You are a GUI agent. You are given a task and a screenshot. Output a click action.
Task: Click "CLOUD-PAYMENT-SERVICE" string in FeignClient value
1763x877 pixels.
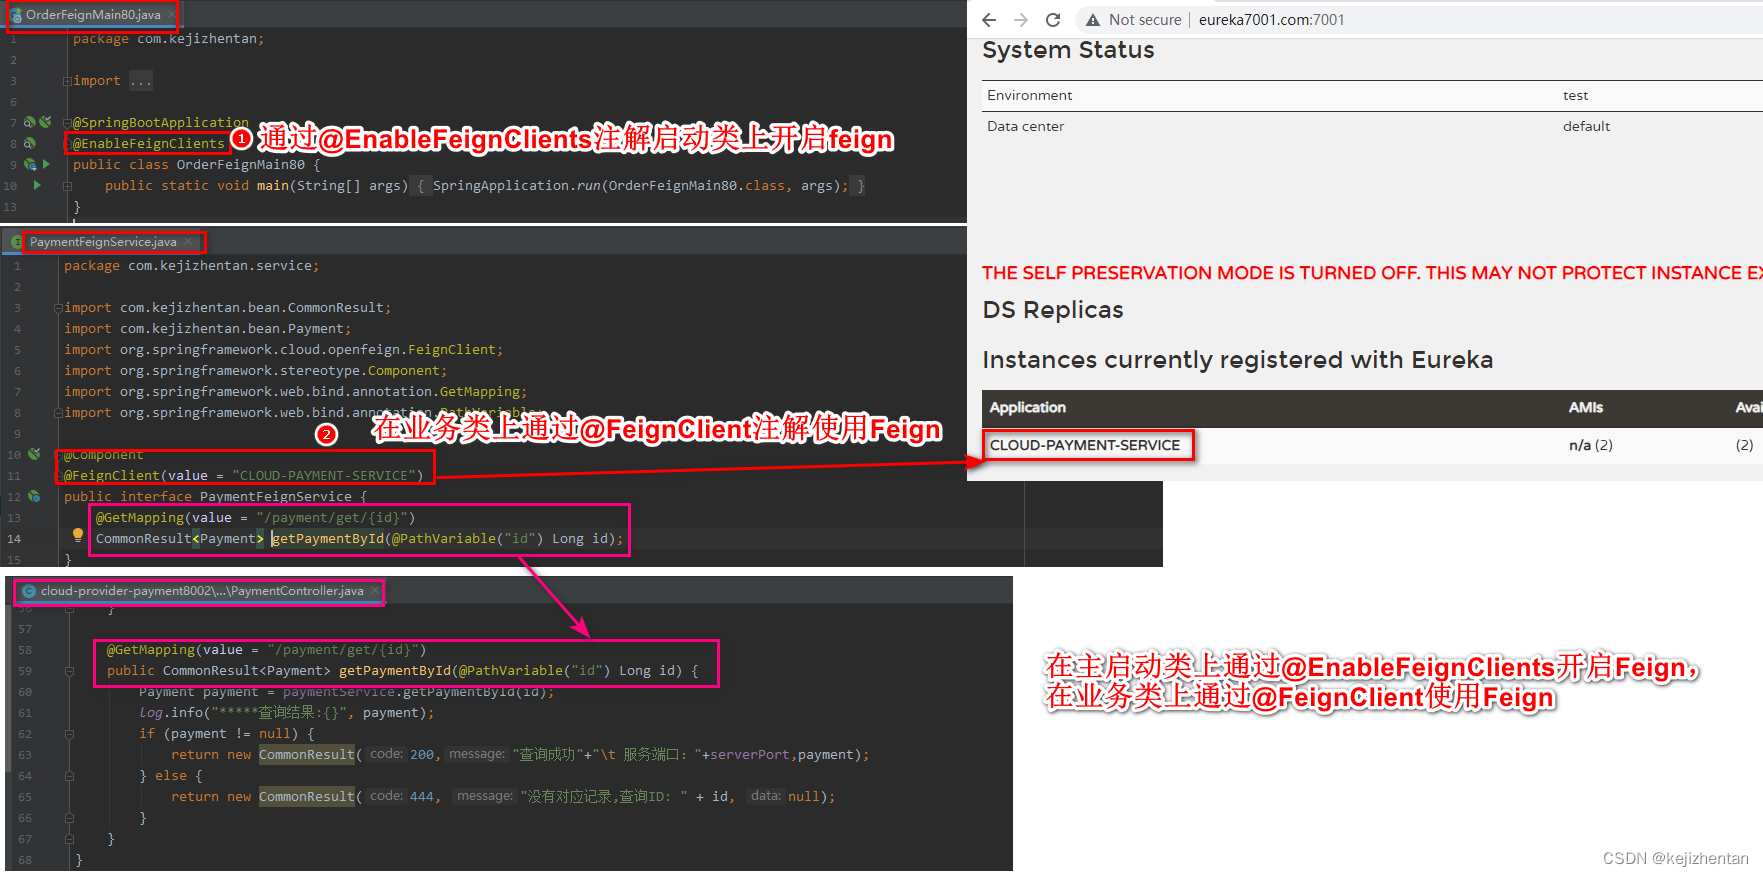coord(323,476)
